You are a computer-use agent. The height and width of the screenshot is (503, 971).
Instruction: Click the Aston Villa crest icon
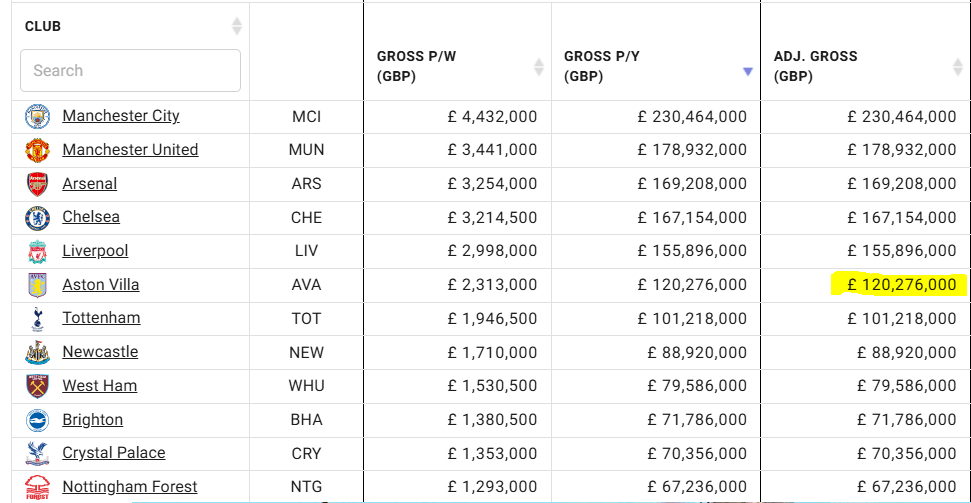(x=37, y=285)
